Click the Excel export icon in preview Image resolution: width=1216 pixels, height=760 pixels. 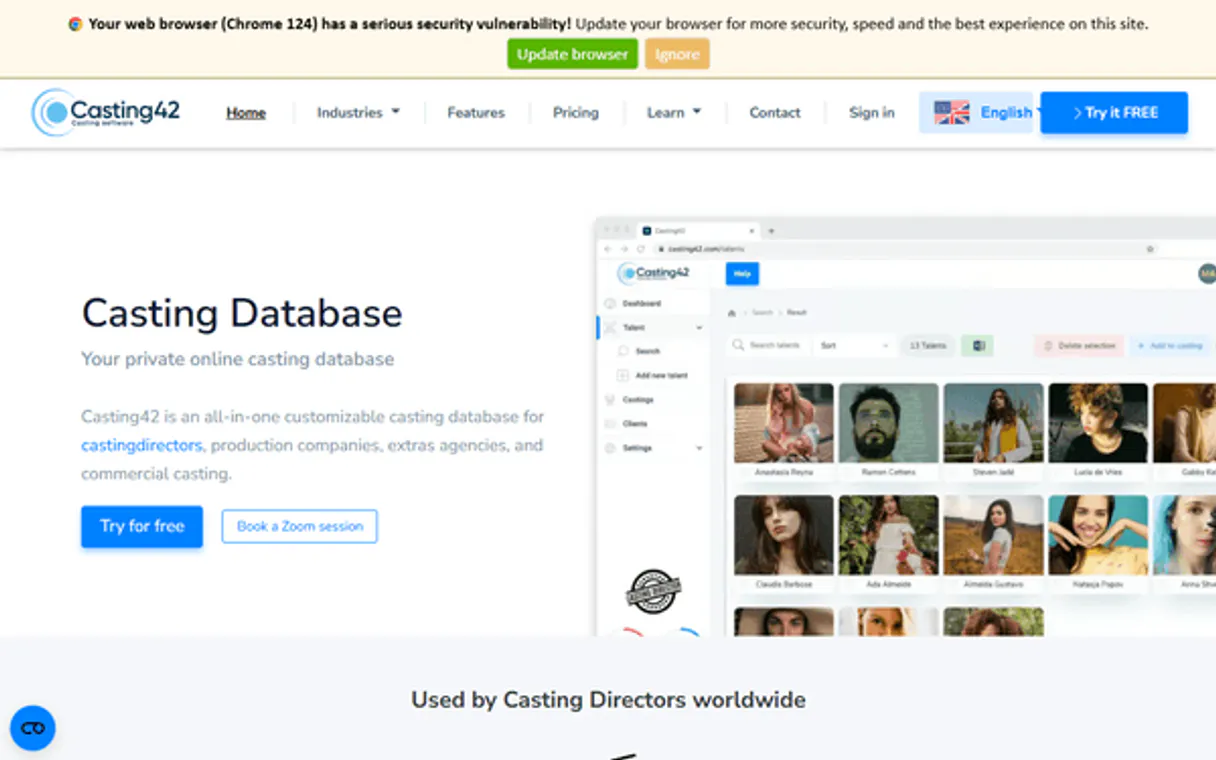pos(977,345)
